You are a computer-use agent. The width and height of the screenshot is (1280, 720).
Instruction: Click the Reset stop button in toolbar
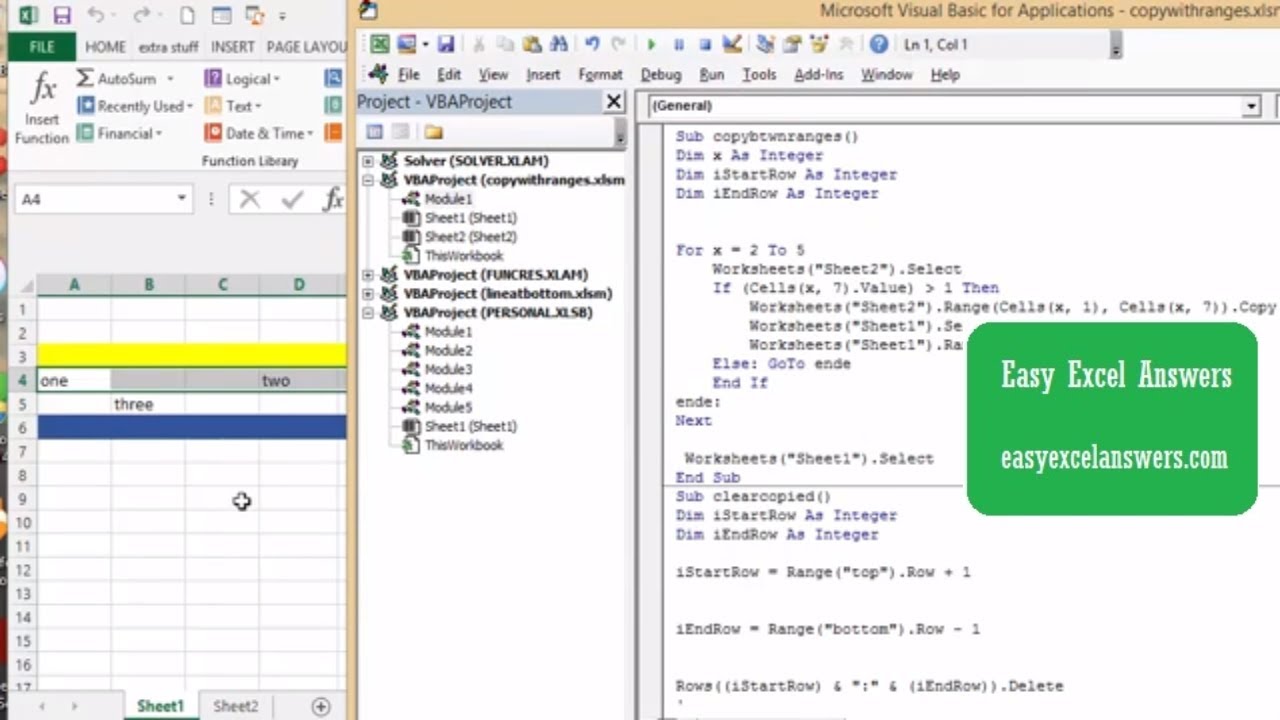tap(705, 45)
